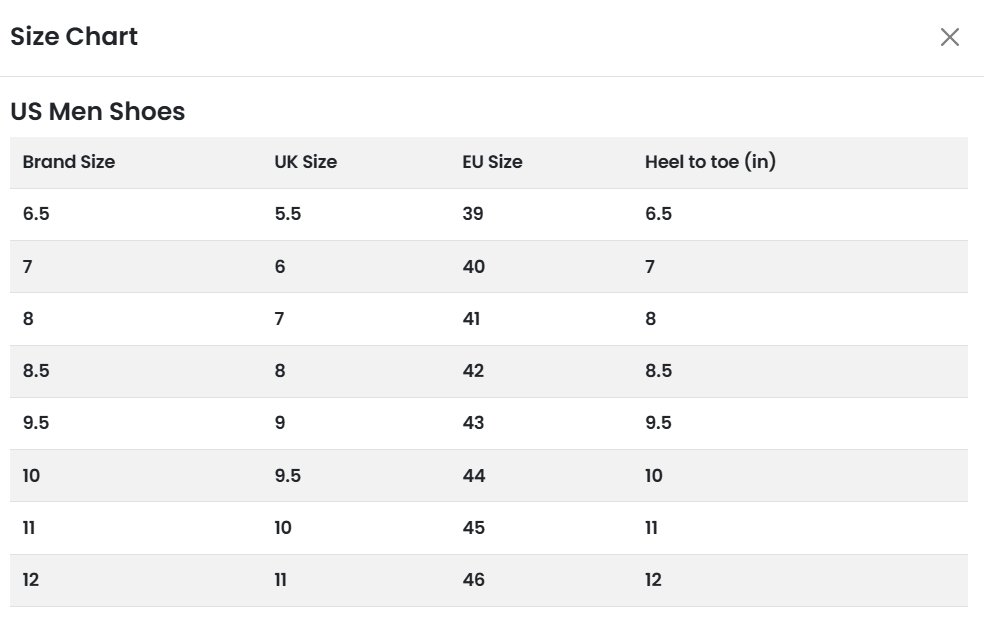984x631 pixels.
Task: Select the EU size 45 cell
Action: coord(474,528)
